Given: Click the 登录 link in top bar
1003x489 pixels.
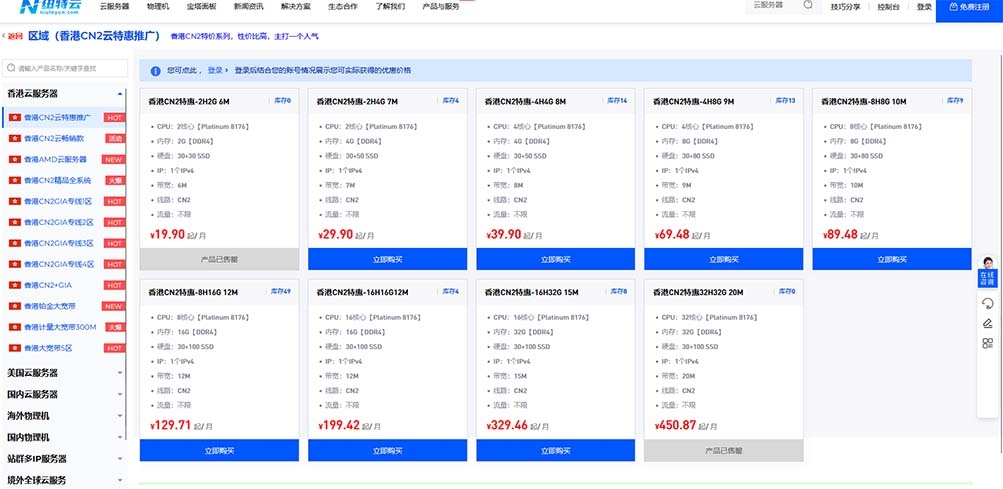Looking at the screenshot, I should point(924,7).
